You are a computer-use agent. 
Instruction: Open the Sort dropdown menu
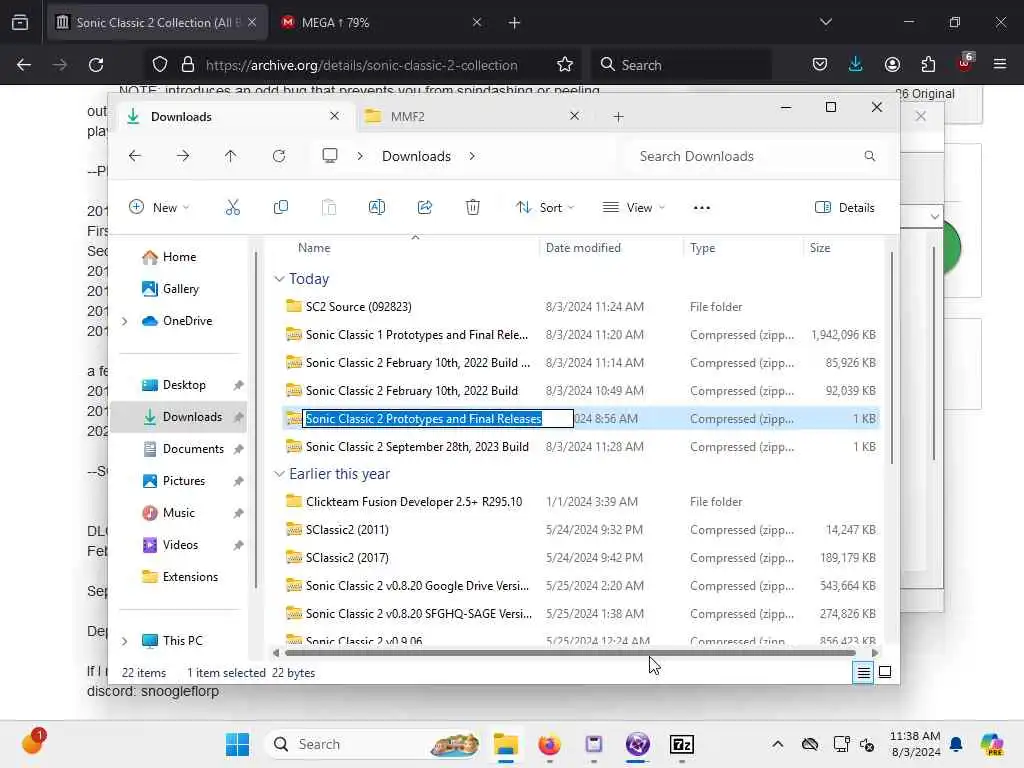coord(545,208)
